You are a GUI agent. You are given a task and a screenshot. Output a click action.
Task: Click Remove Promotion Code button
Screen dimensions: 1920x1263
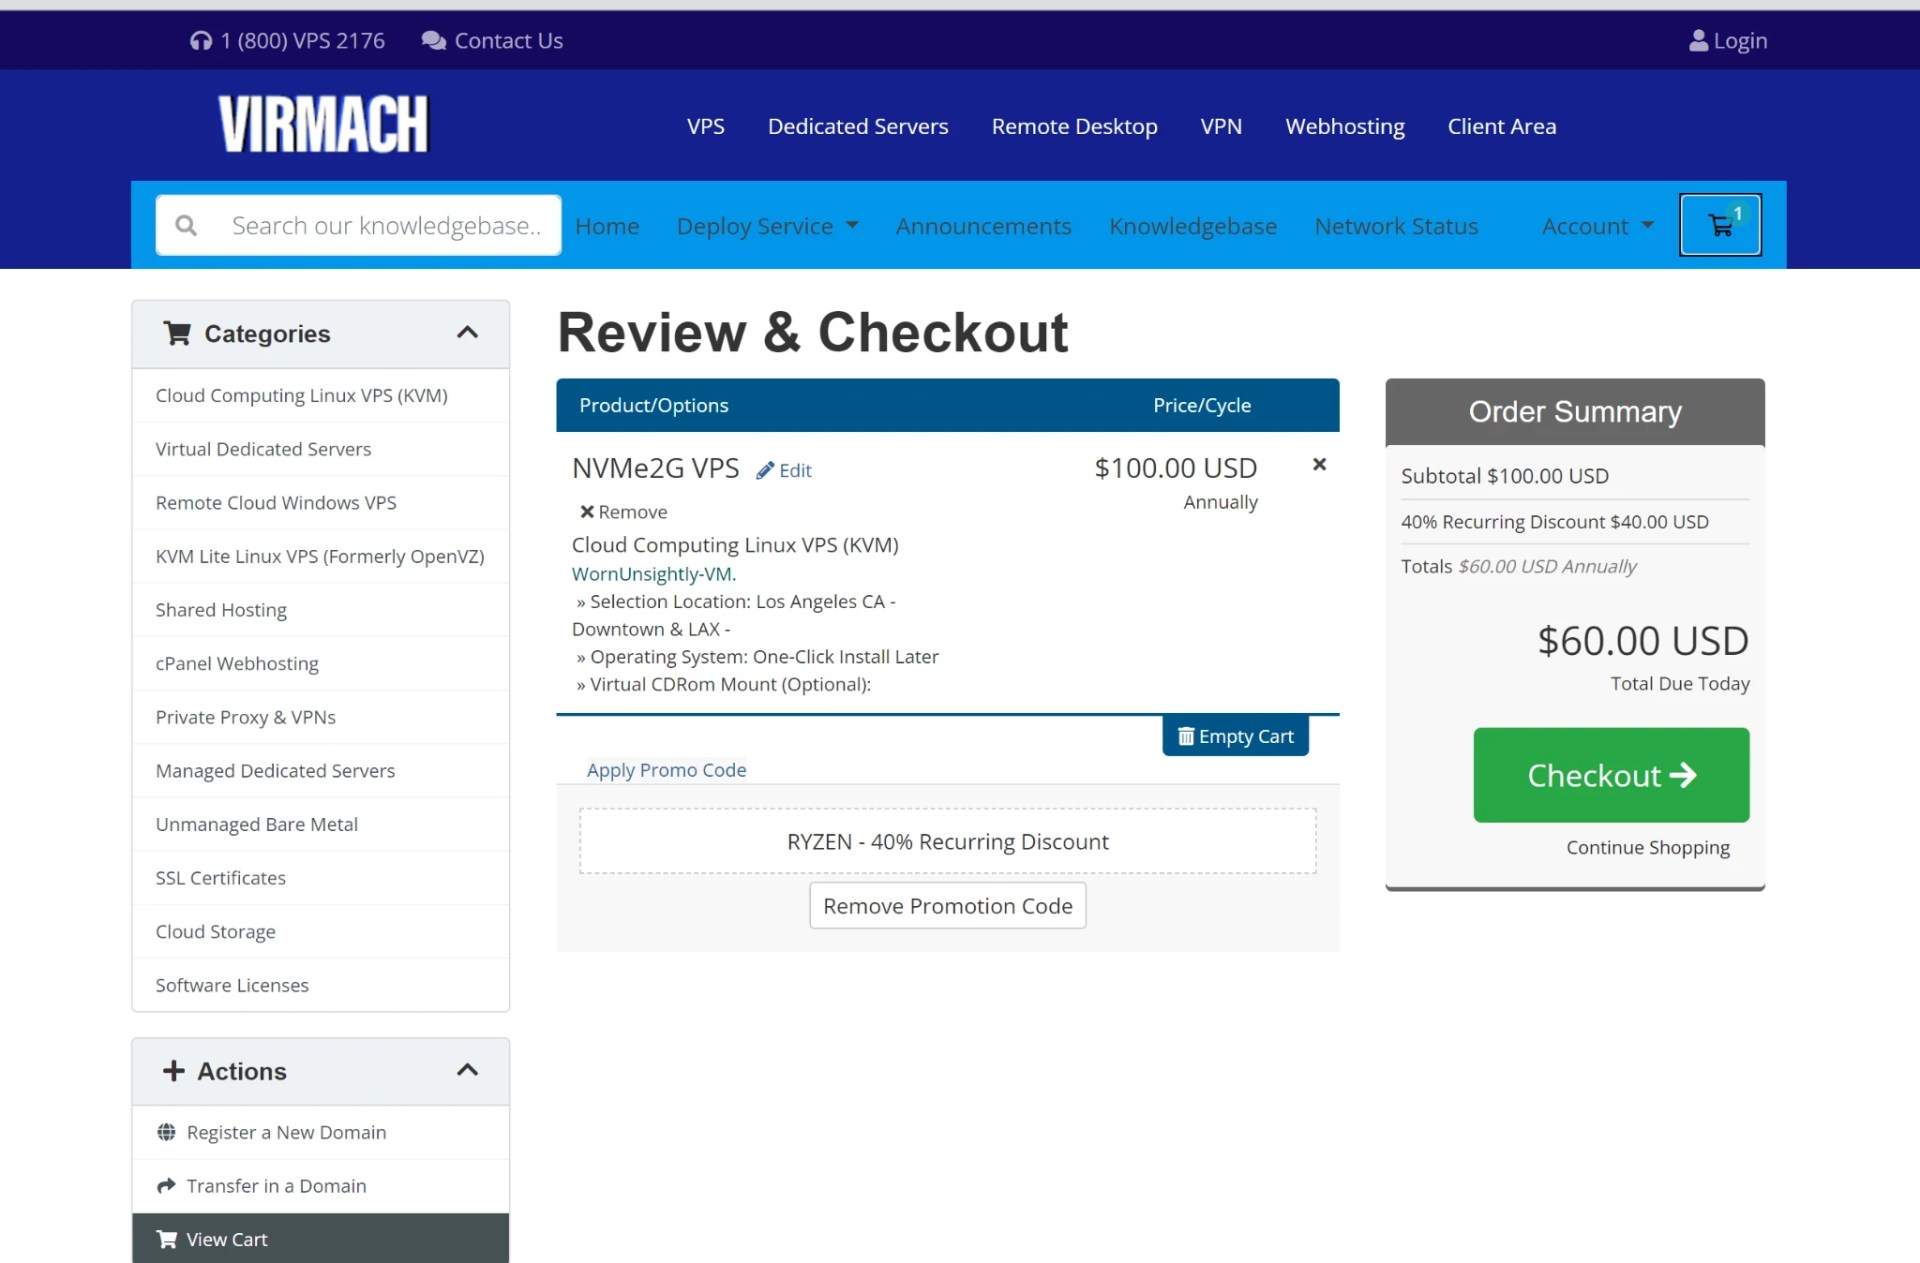tap(947, 905)
